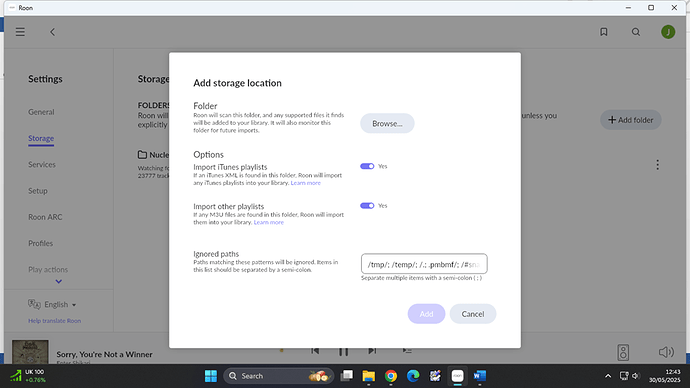Screen dimensions: 690x388
Task: Open the three-dot menu for Nucleus folder
Action: coord(657,165)
